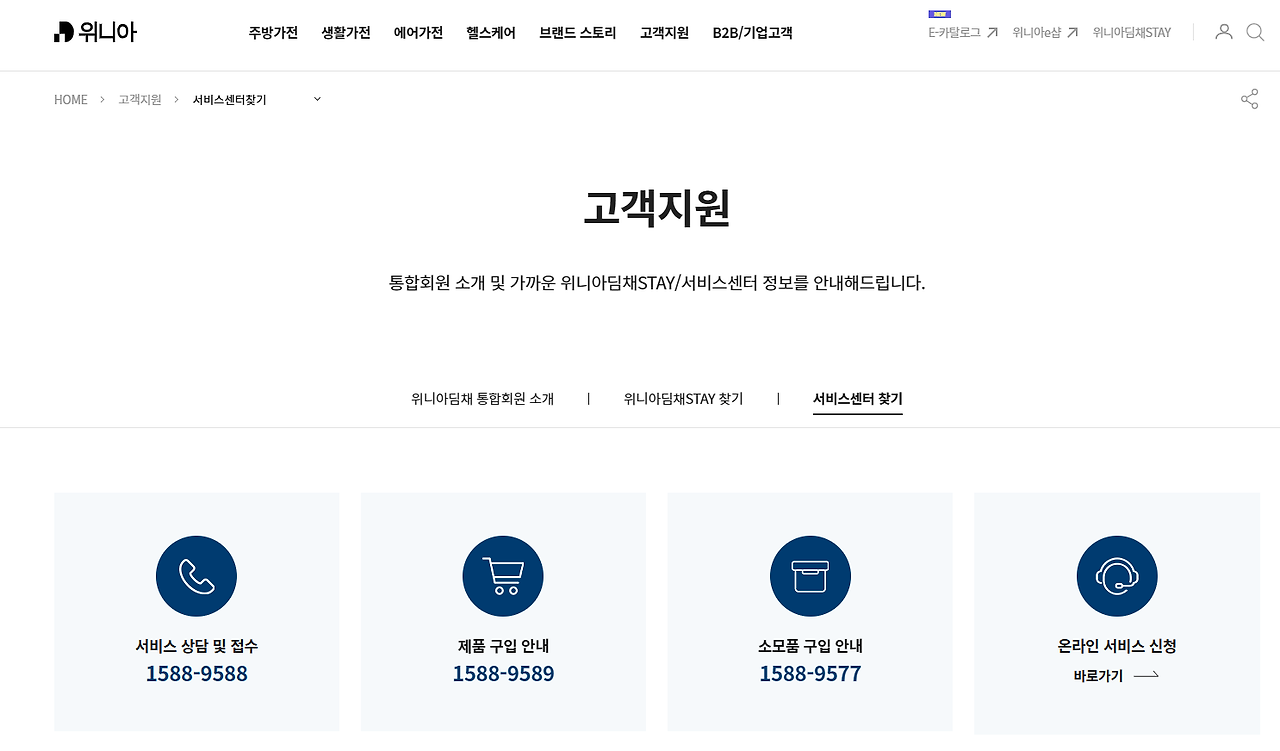Screen dimensions: 1280x751
Task: Go to 위니아딤채STAY in the top bar
Action: (x=1132, y=33)
